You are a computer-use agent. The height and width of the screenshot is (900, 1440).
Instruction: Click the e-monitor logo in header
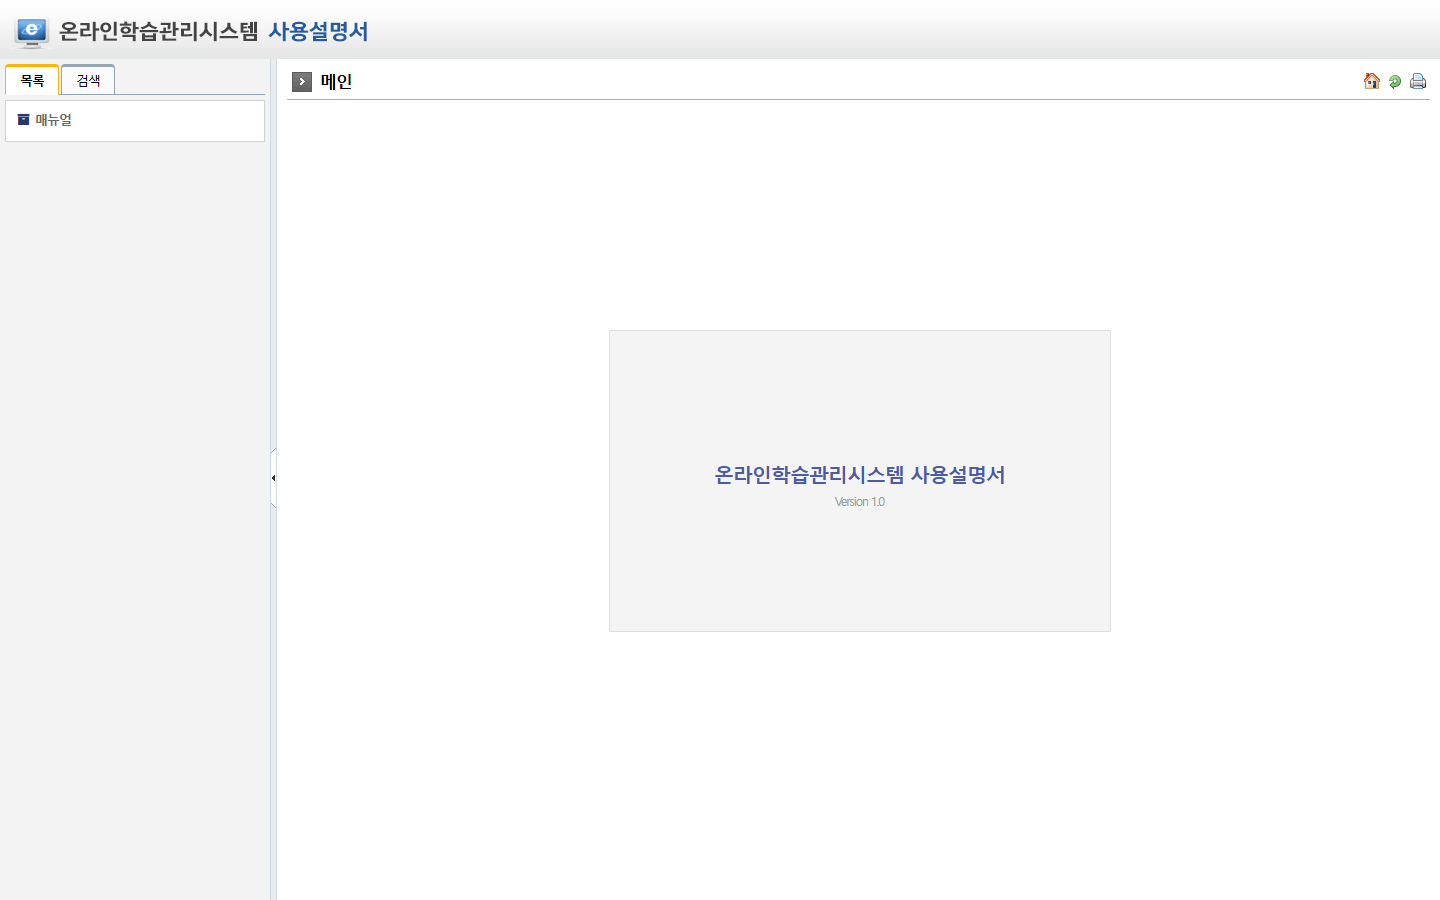coord(32,32)
